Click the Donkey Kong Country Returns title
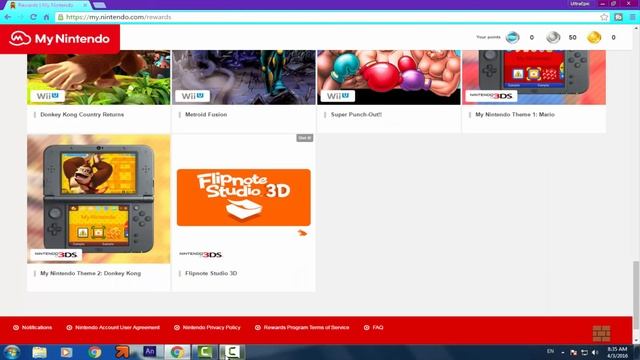Viewport: 640px width, 360px height. click(82, 115)
